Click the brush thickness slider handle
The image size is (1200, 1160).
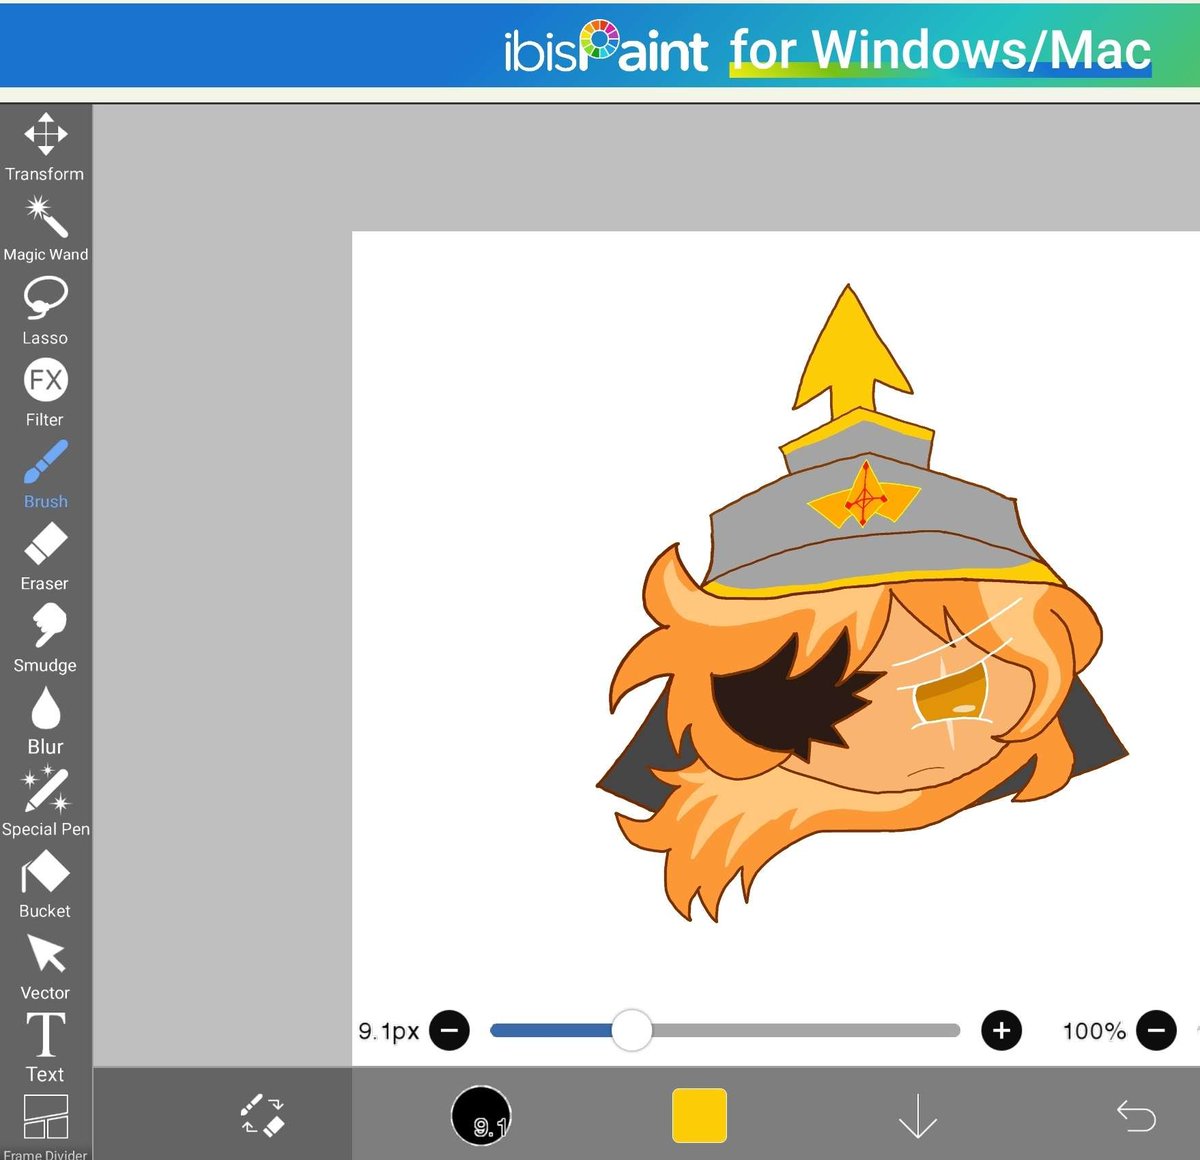click(631, 1030)
